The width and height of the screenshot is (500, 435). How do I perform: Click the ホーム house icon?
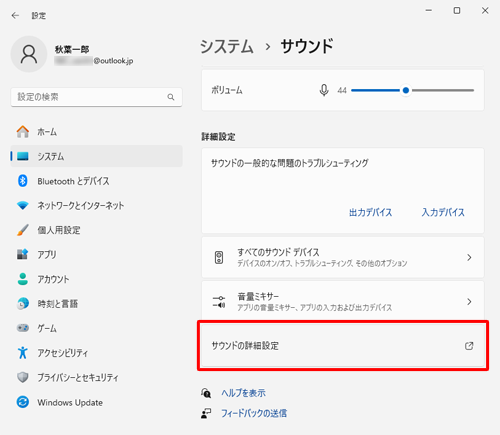point(23,132)
